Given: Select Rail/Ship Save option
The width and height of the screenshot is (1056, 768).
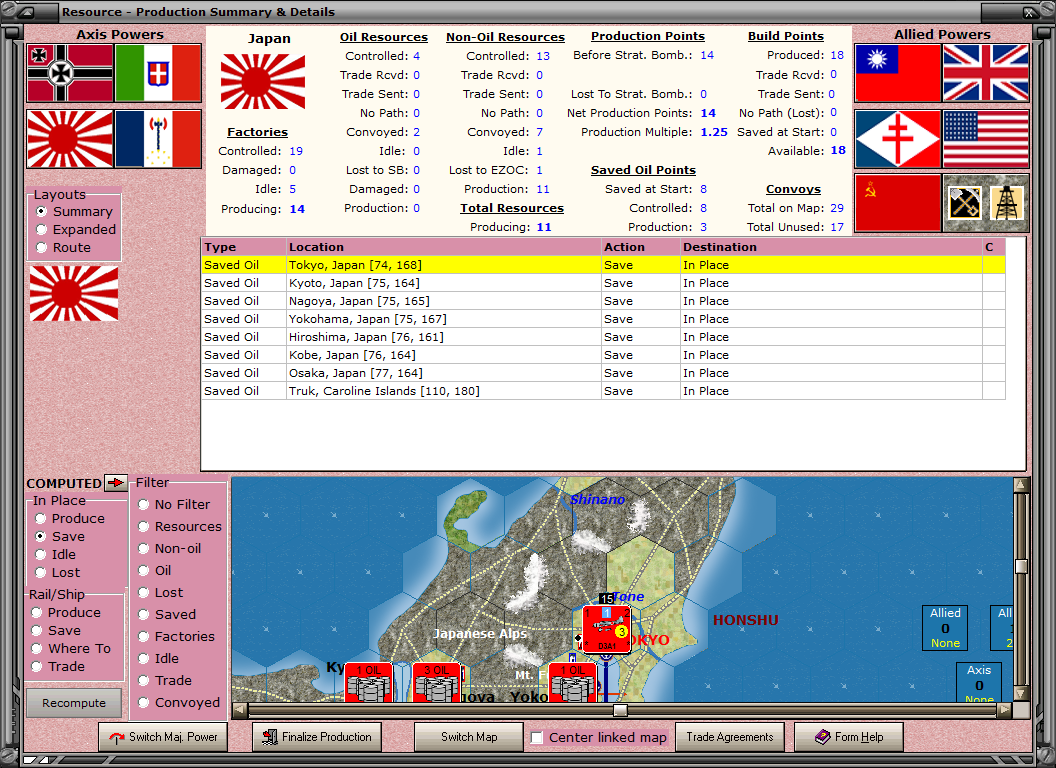Looking at the screenshot, I should coord(56,631).
